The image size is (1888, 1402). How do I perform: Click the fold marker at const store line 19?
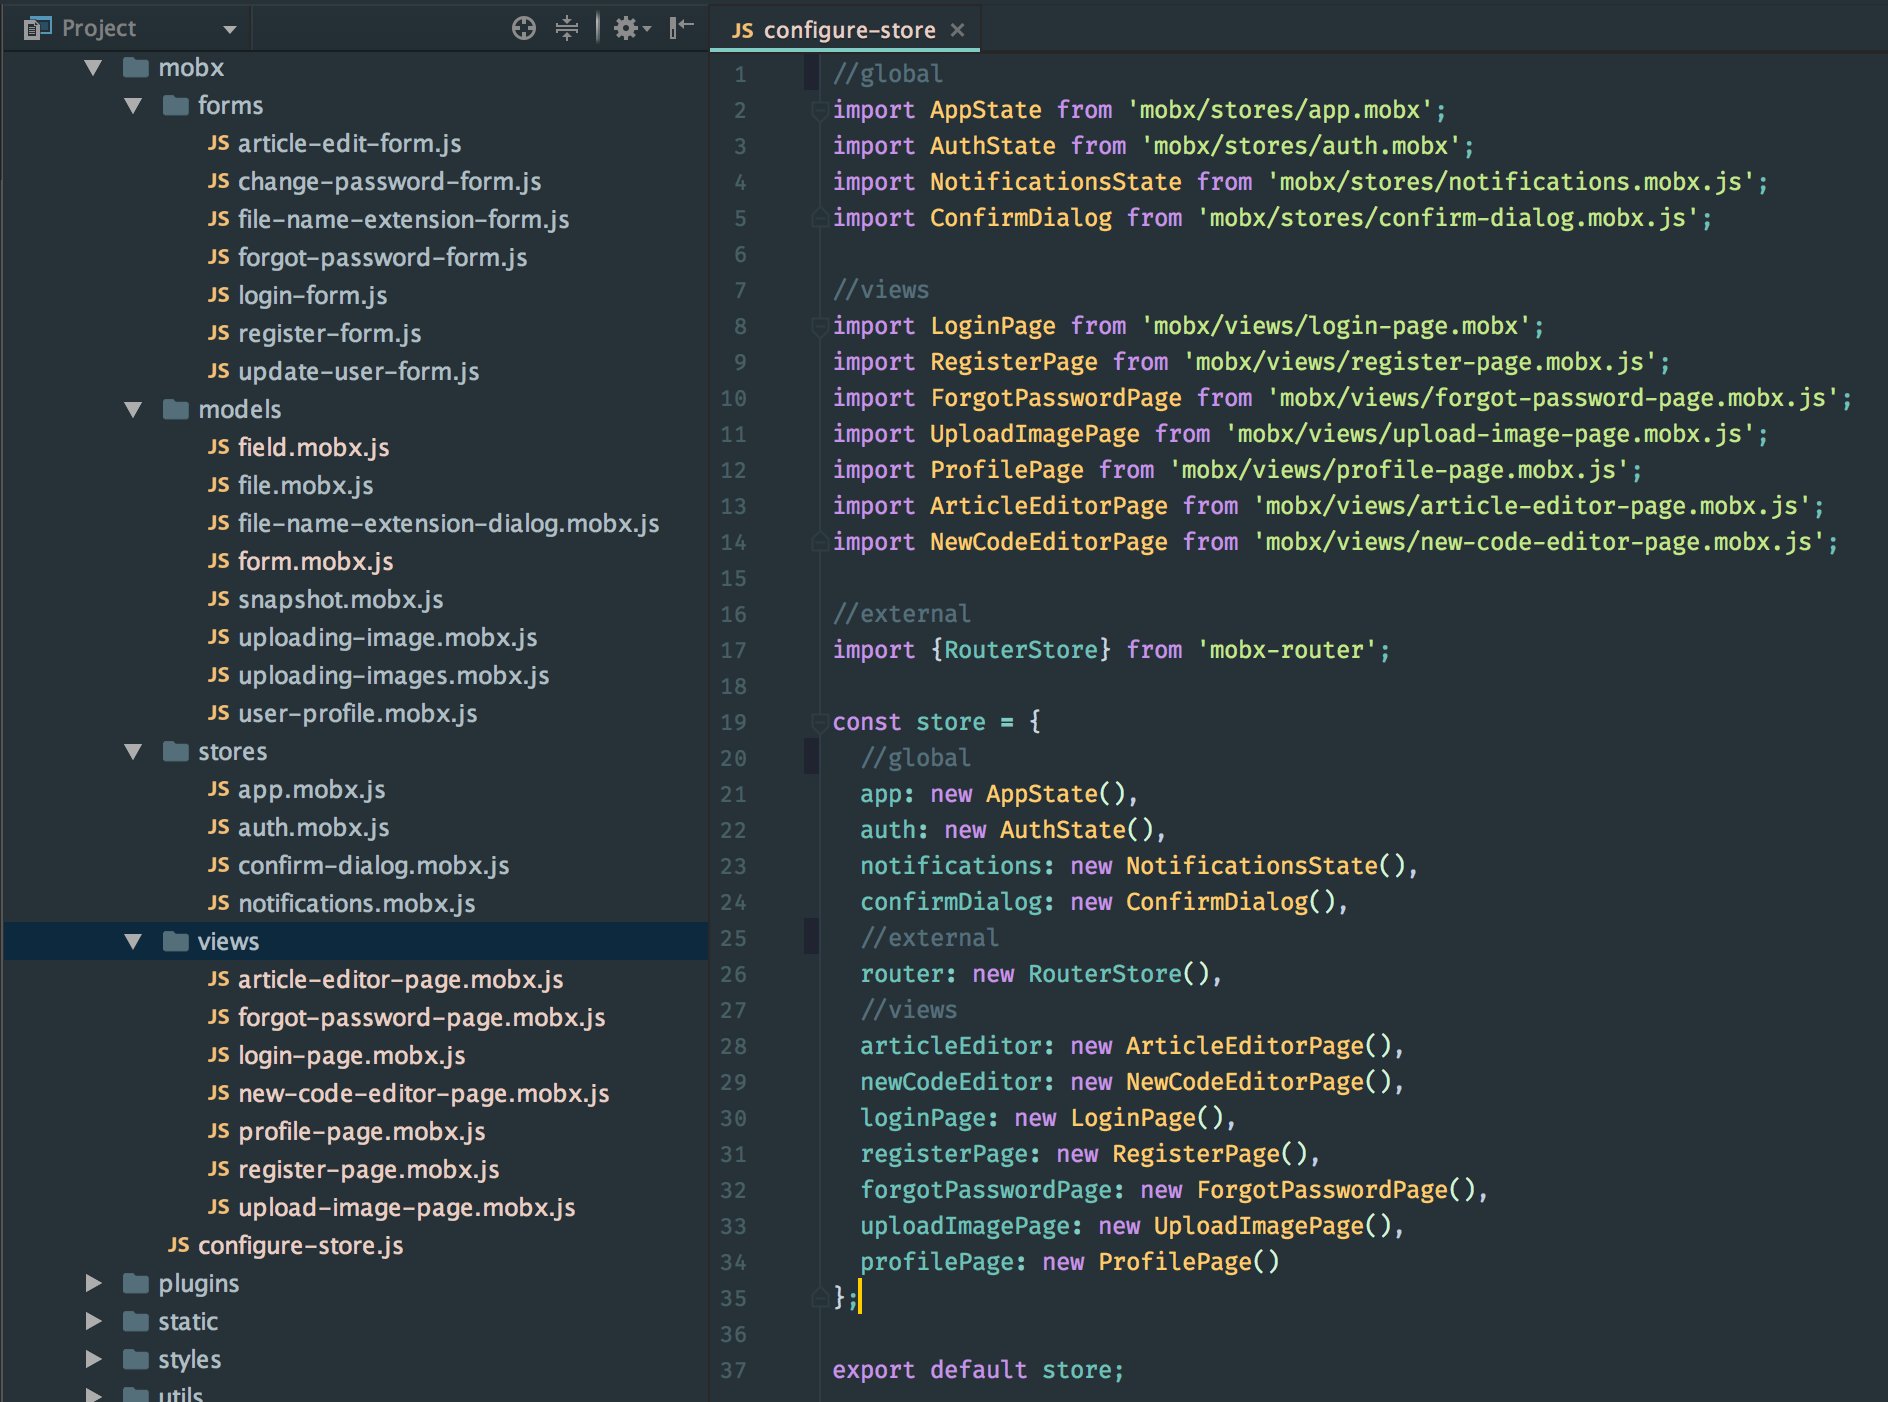tap(819, 722)
